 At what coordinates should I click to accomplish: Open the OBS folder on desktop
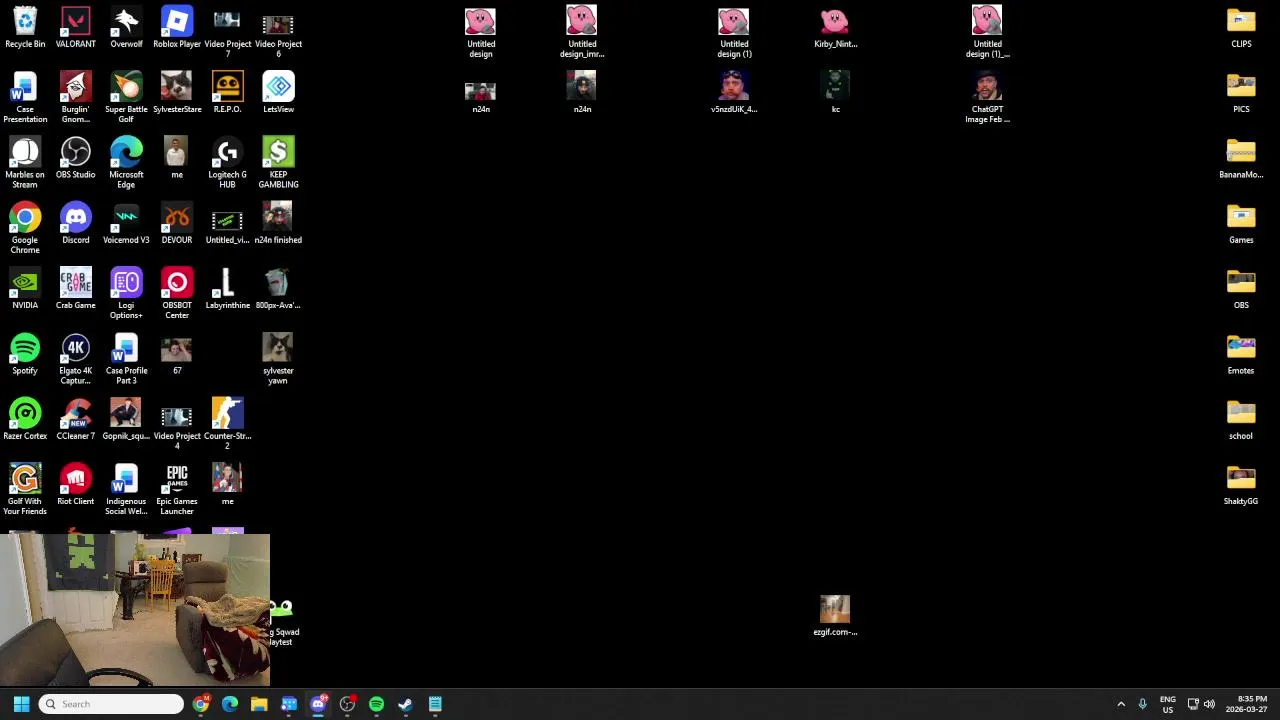tap(1241, 289)
